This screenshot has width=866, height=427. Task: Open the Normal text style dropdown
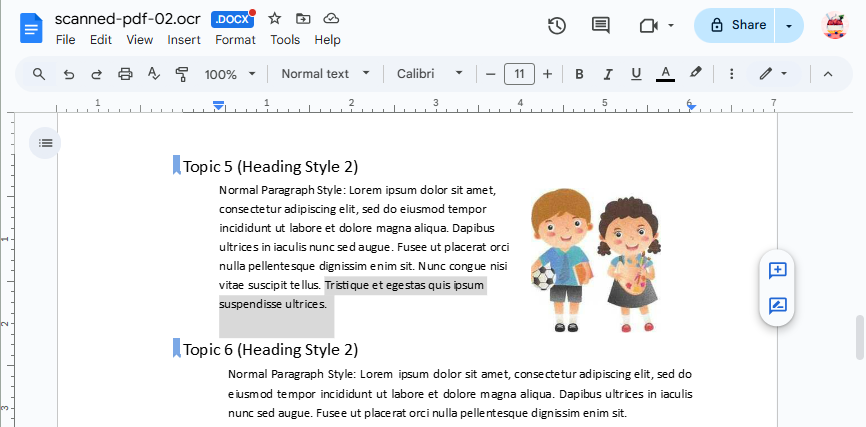(x=325, y=74)
